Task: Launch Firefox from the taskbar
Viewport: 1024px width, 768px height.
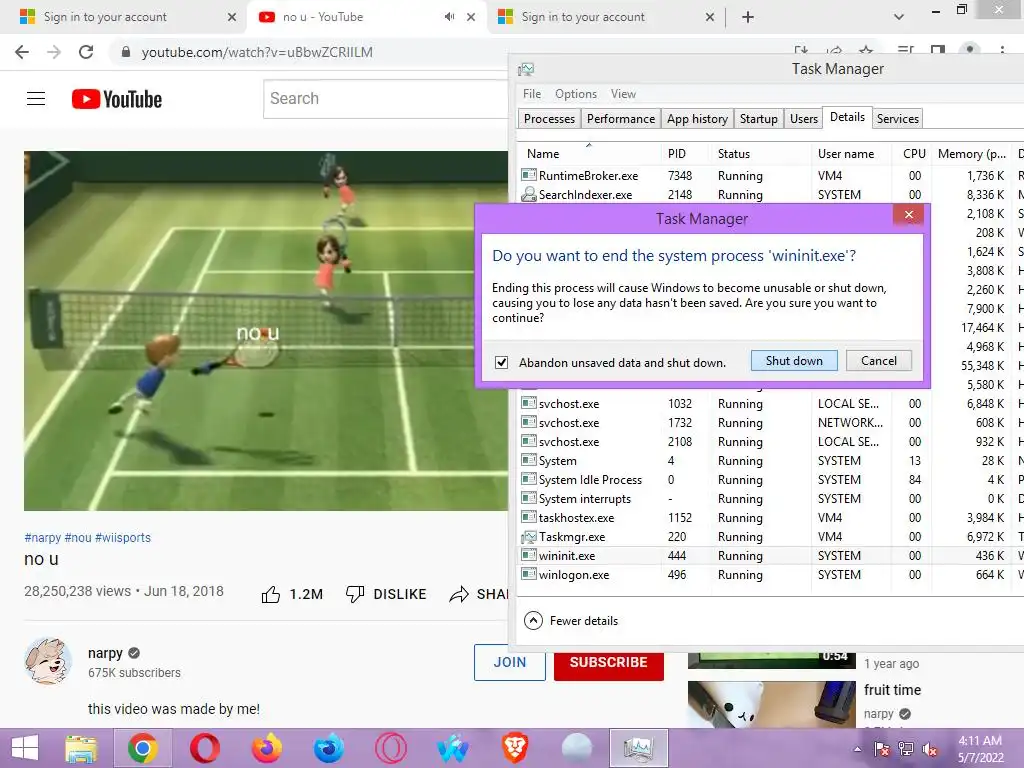Action: pos(266,748)
